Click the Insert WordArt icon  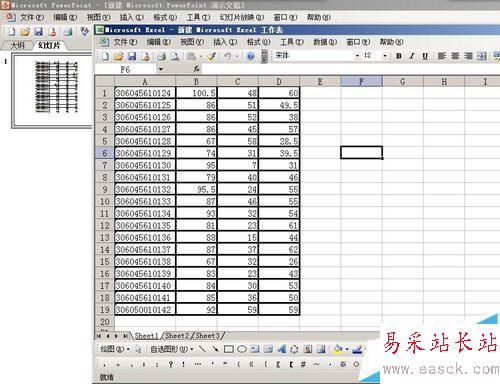pos(282,349)
